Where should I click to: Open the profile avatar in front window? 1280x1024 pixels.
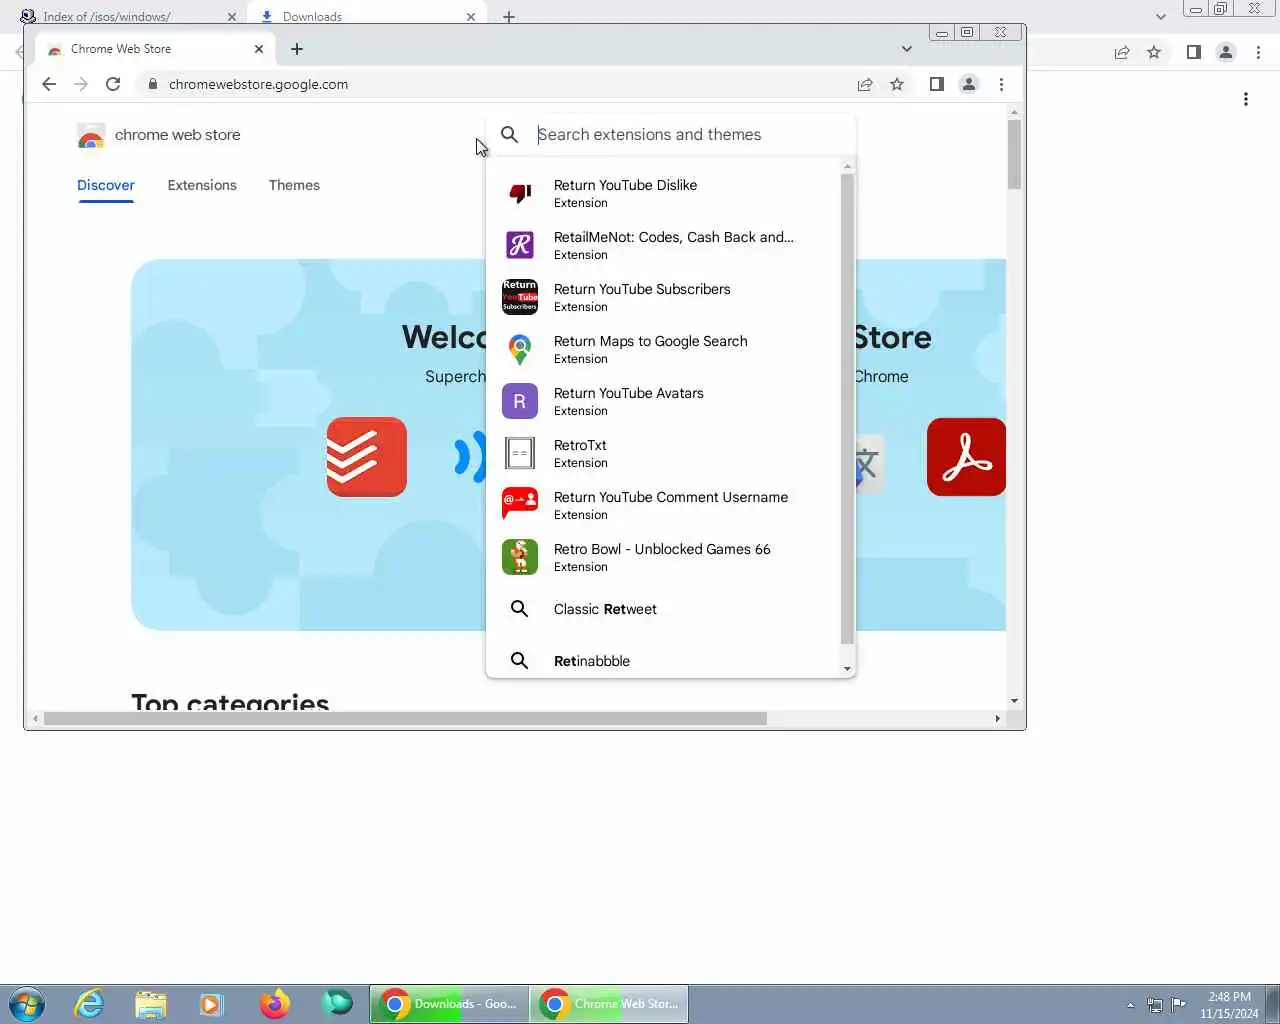click(x=969, y=84)
